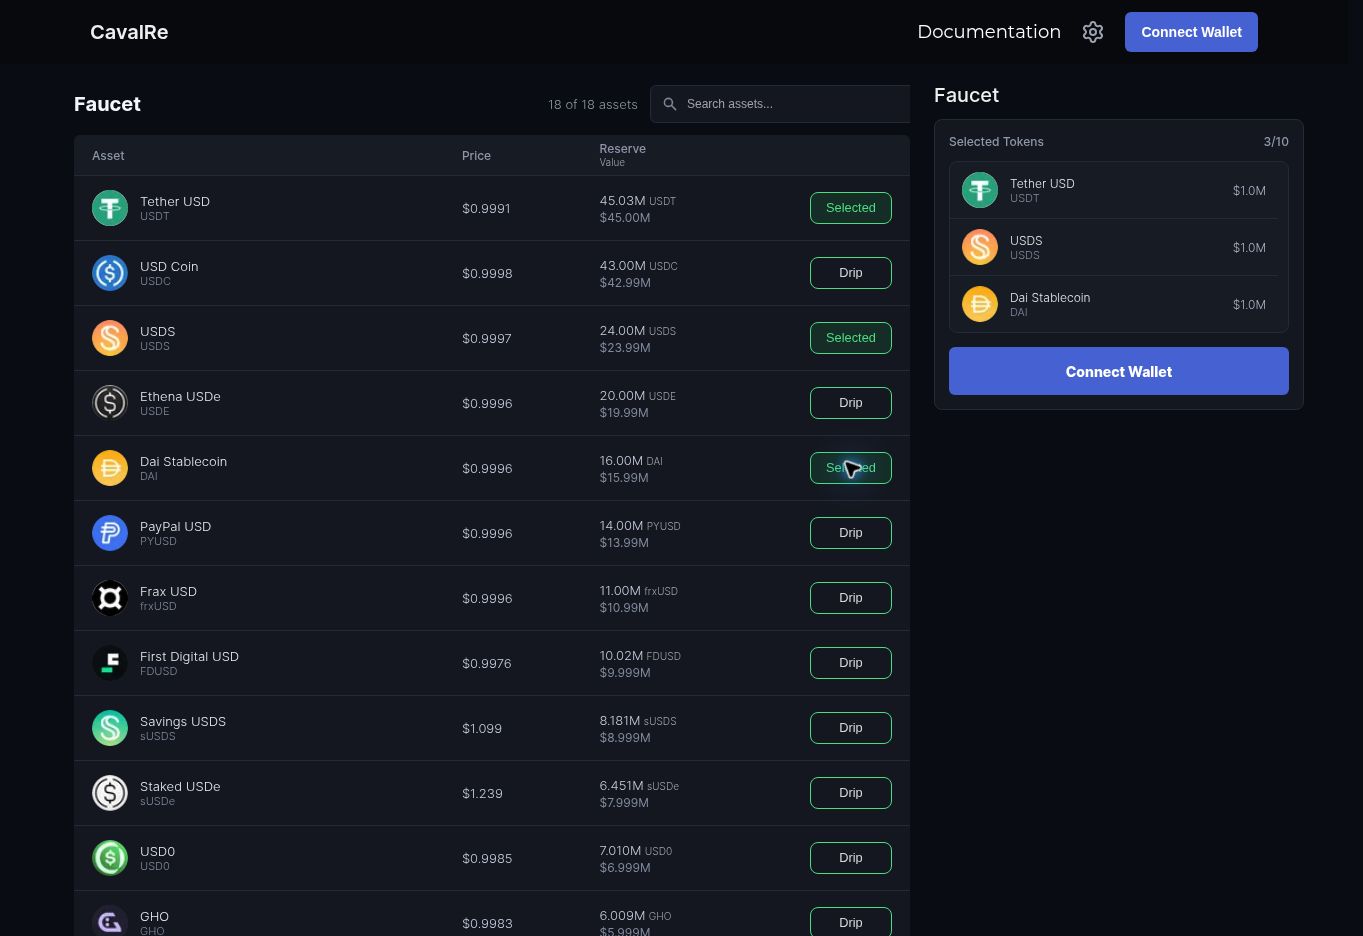The height and width of the screenshot is (936, 1363).
Task: Drip the Savings USDS asset
Action: [851, 728]
